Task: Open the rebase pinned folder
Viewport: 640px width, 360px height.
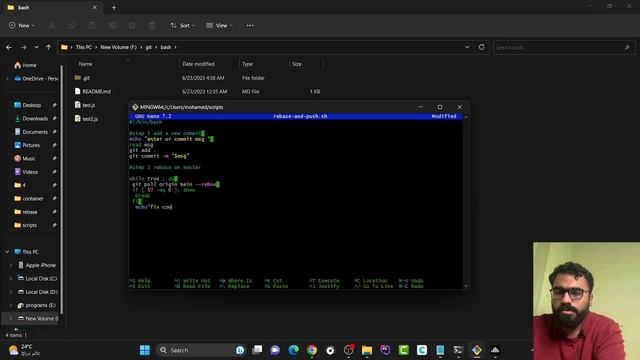Action: pos(26,212)
